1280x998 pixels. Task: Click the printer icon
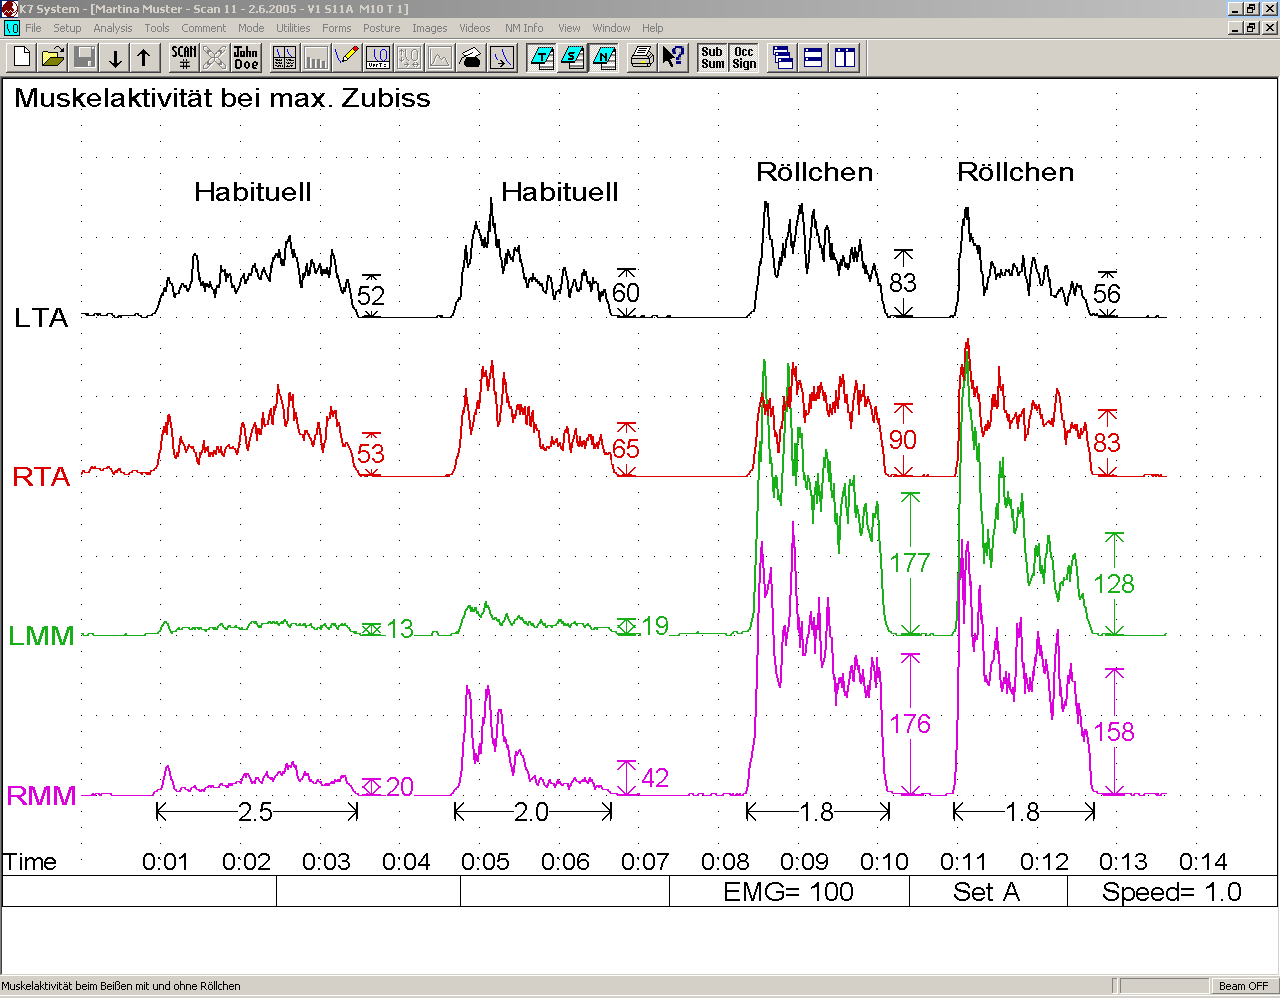pos(642,58)
